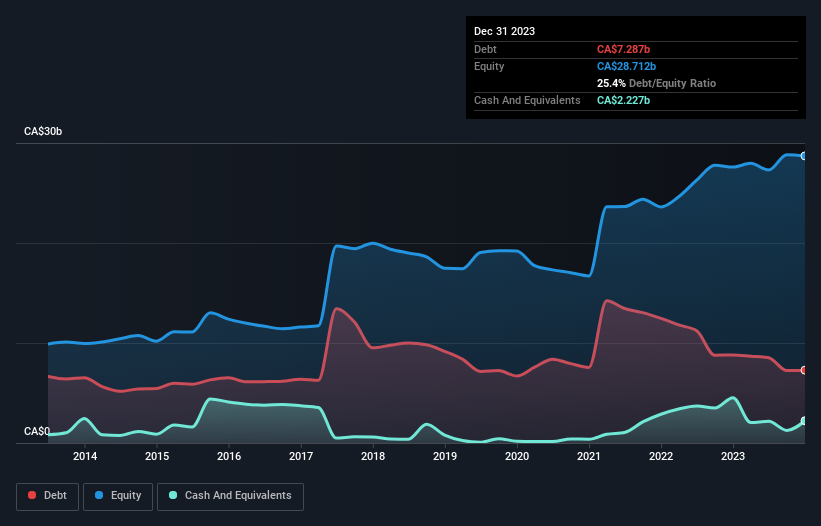Screen dimensions: 821x526
Task: Click the tooltip Equity row label
Action: pos(489,66)
